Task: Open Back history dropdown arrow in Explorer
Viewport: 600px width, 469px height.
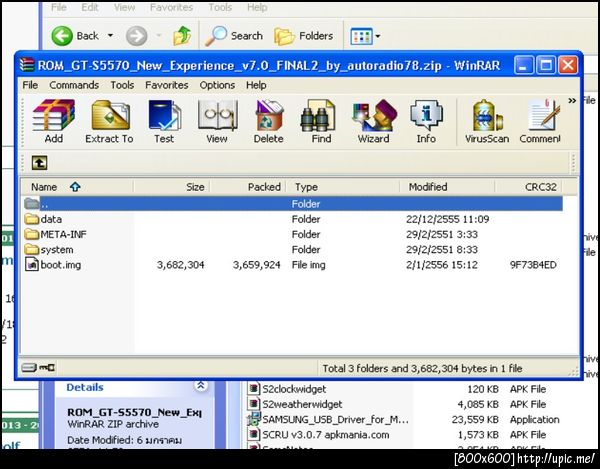Action: click(110, 36)
